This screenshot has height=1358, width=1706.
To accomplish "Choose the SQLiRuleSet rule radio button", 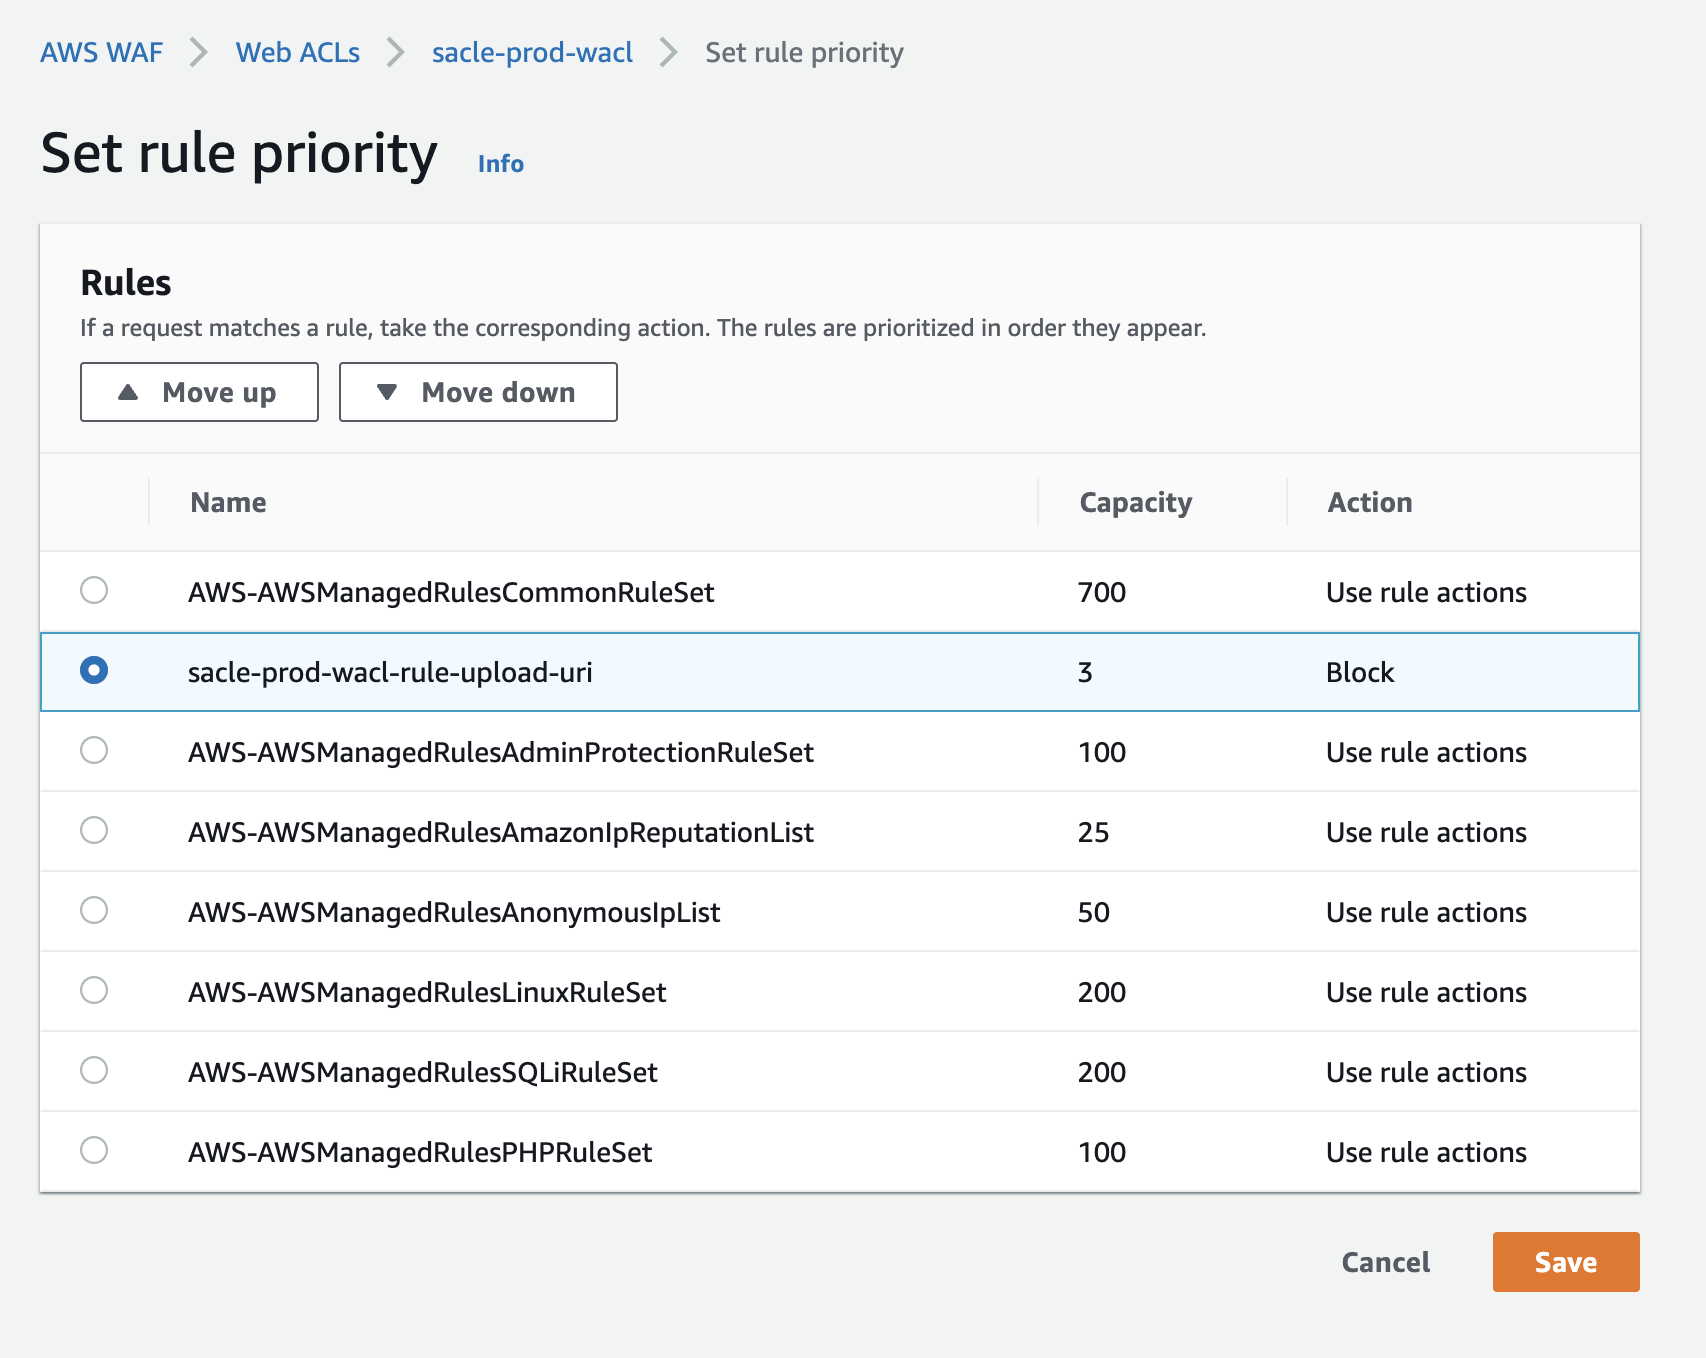I will pyautogui.click(x=94, y=1070).
